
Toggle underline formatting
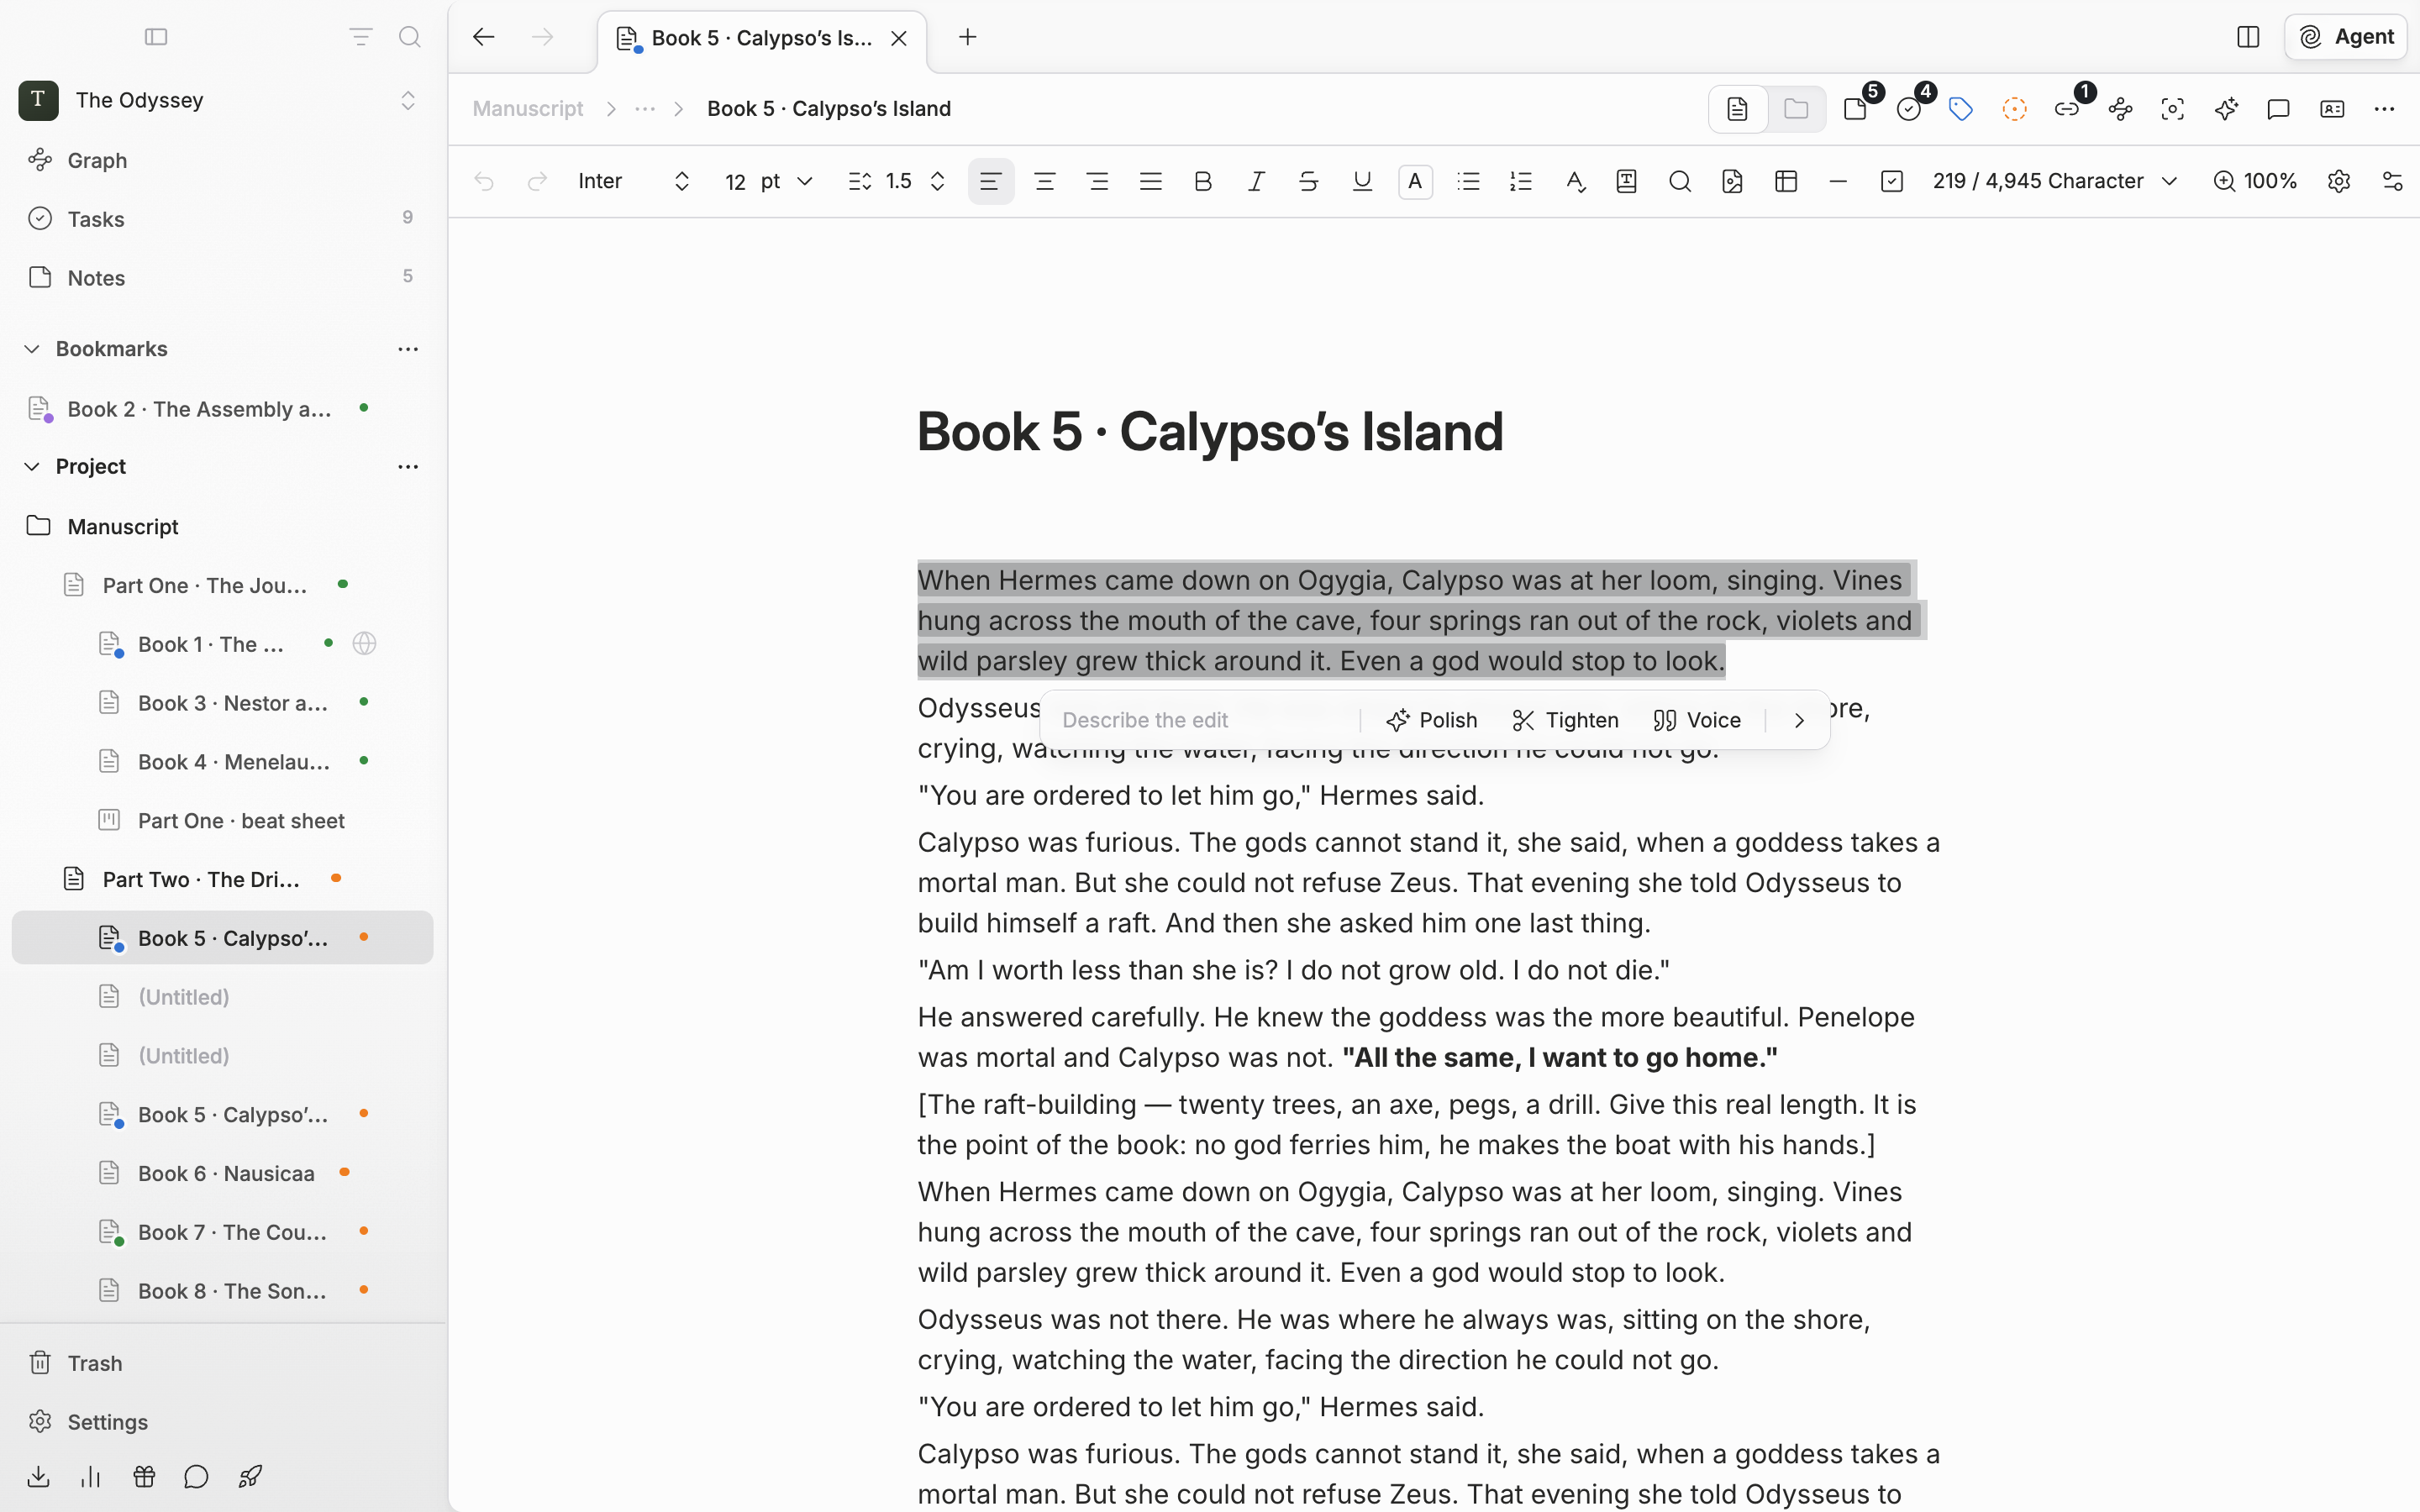(x=1362, y=181)
